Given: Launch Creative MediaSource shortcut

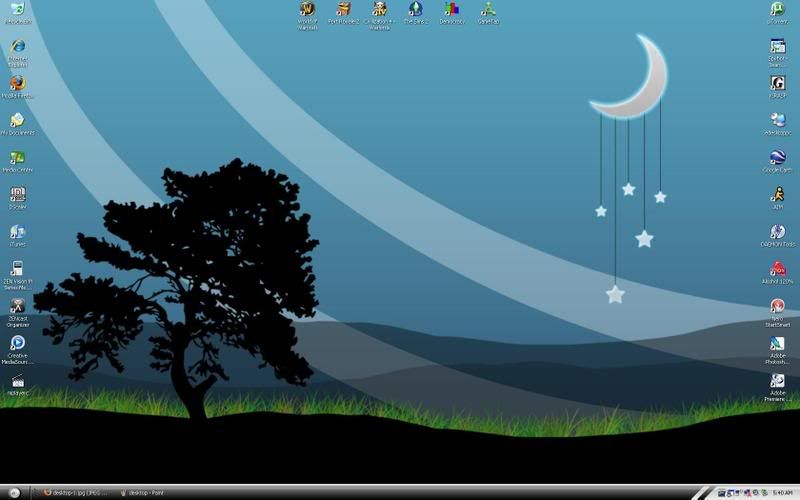Looking at the screenshot, I should click(17, 344).
